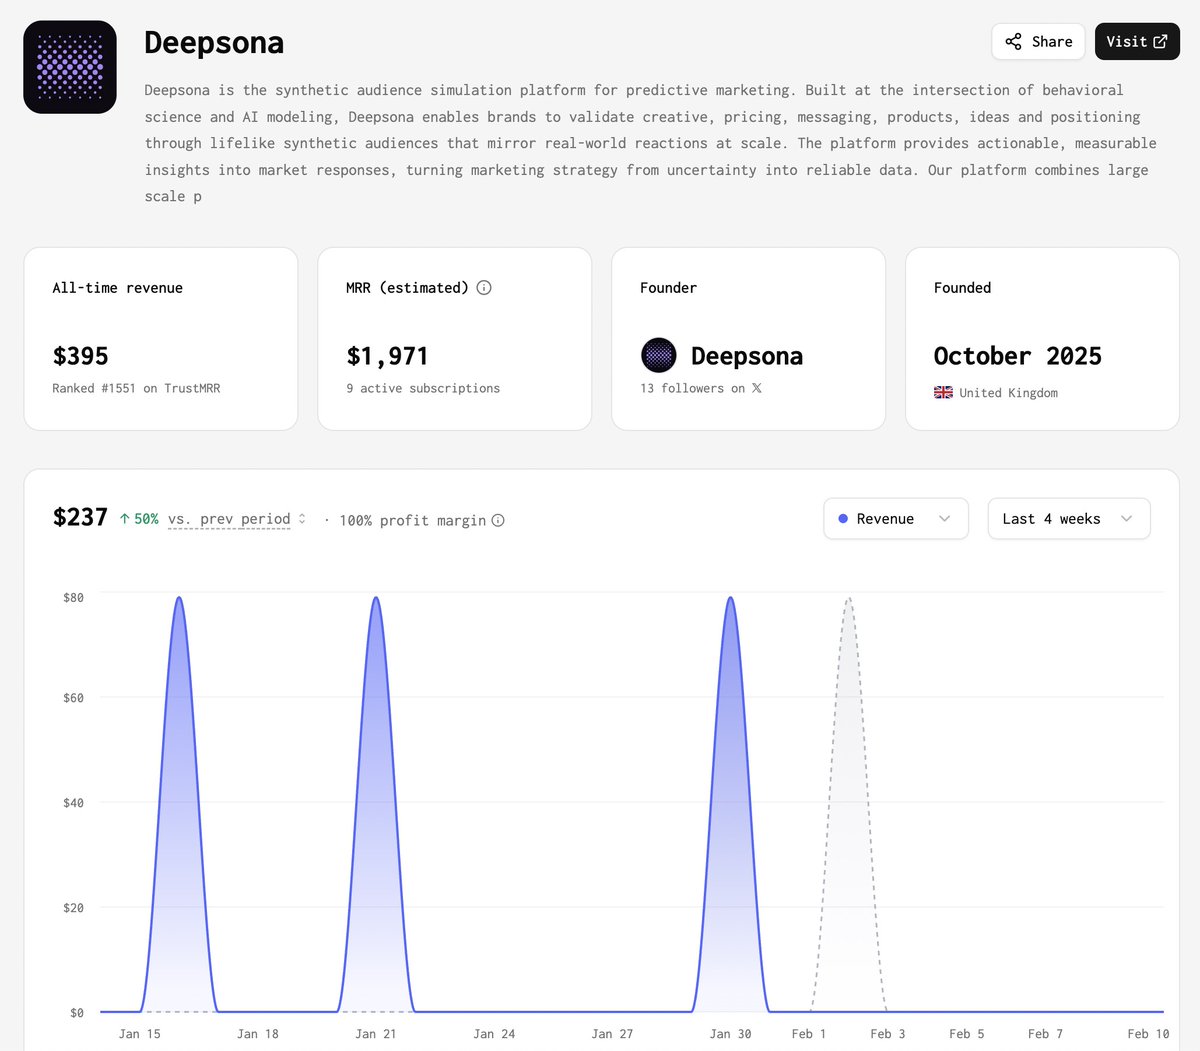1200x1051 pixels.
Task: Click the dashed previous-period peak near Feb 2
Action: [849, 599]
